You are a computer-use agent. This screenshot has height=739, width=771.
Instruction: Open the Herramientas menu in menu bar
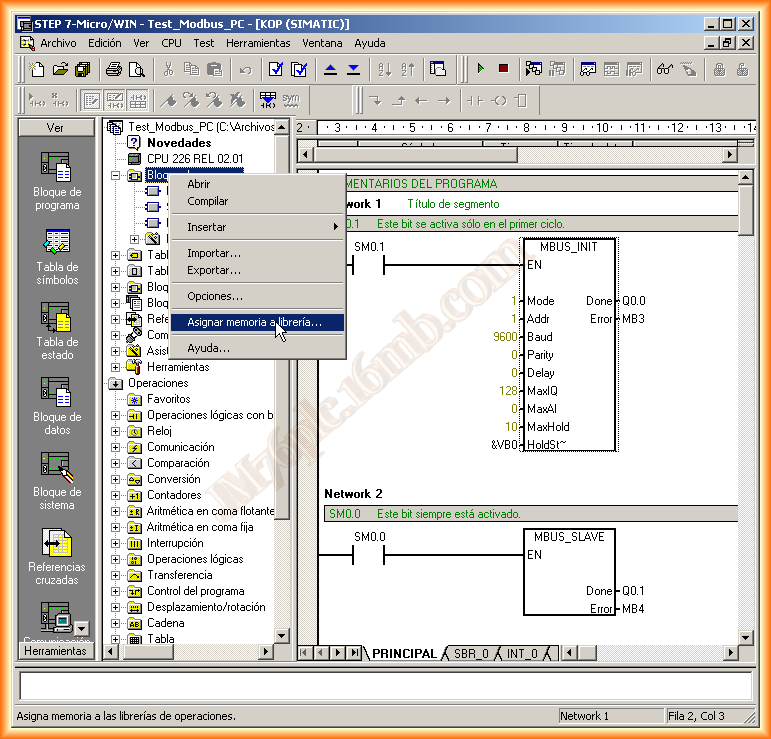[258, 43]
